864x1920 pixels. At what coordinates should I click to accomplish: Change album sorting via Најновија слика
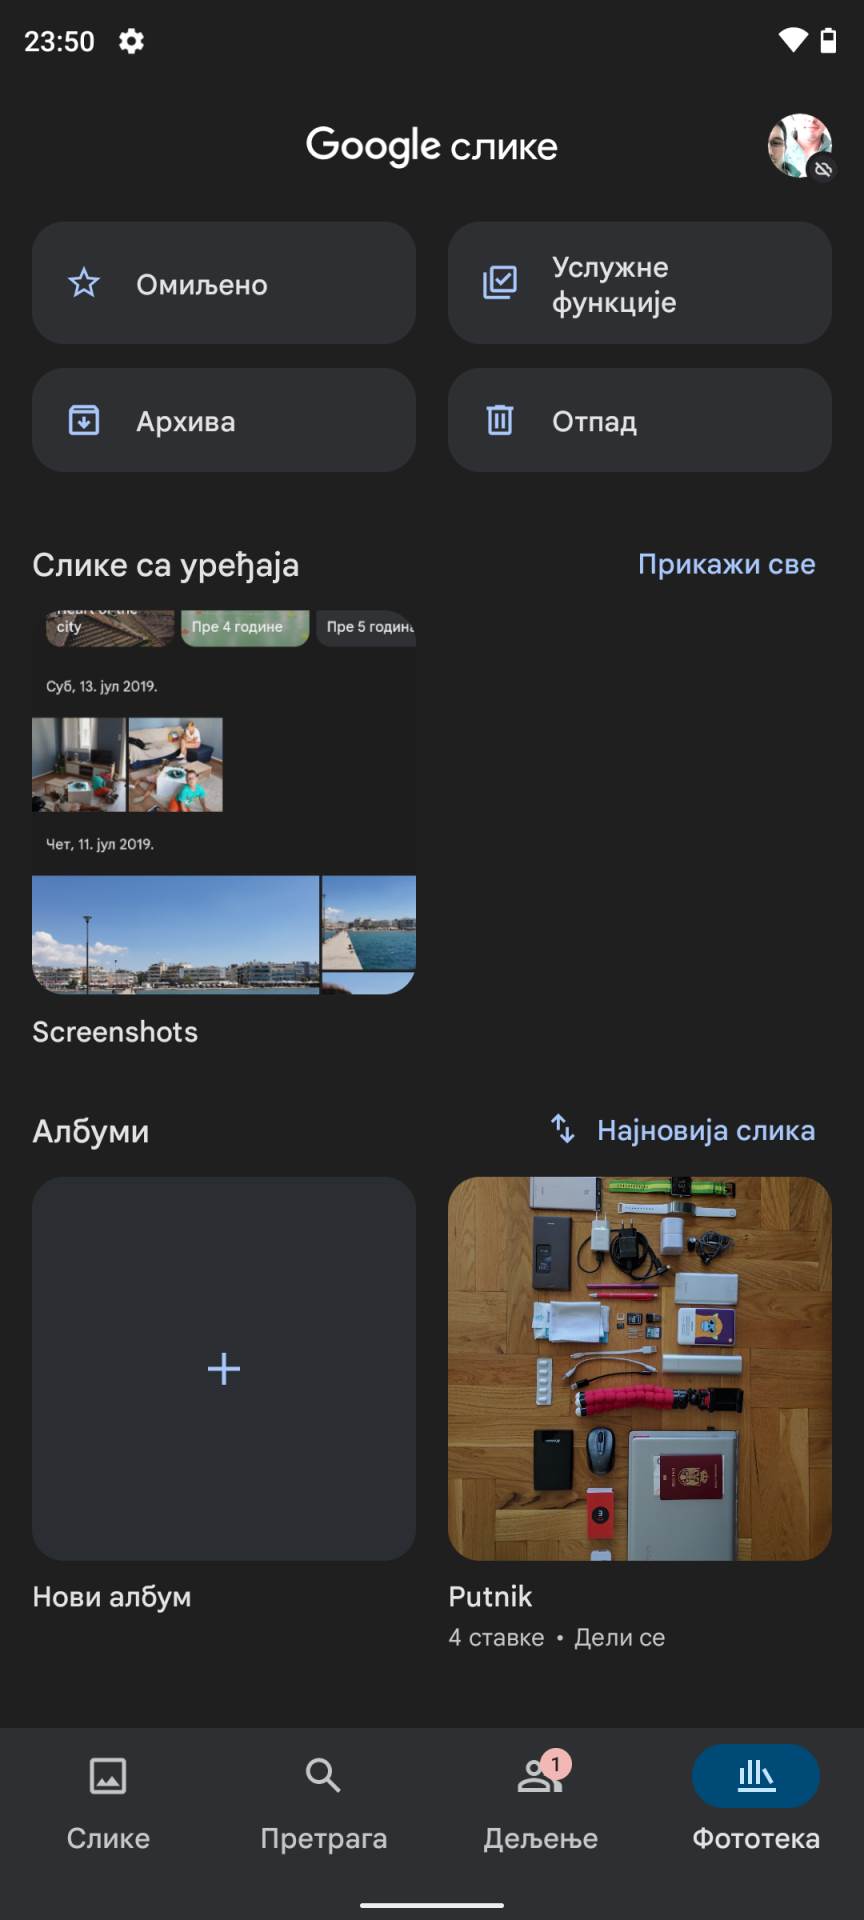click(x=706, y=1130)
